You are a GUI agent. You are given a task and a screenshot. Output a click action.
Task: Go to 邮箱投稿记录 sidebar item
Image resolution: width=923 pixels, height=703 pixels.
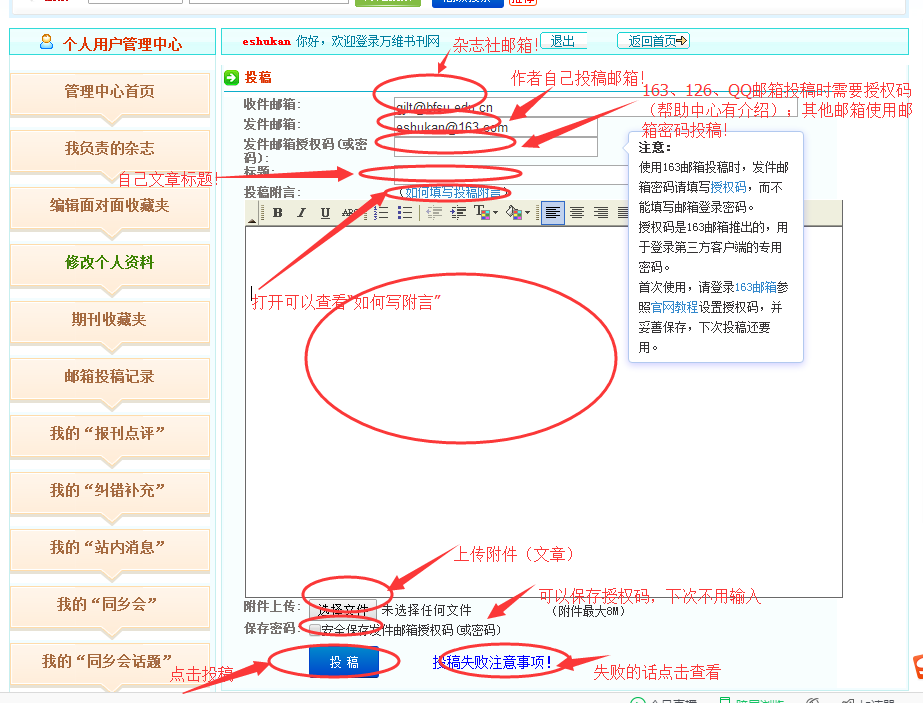[109, 377]
